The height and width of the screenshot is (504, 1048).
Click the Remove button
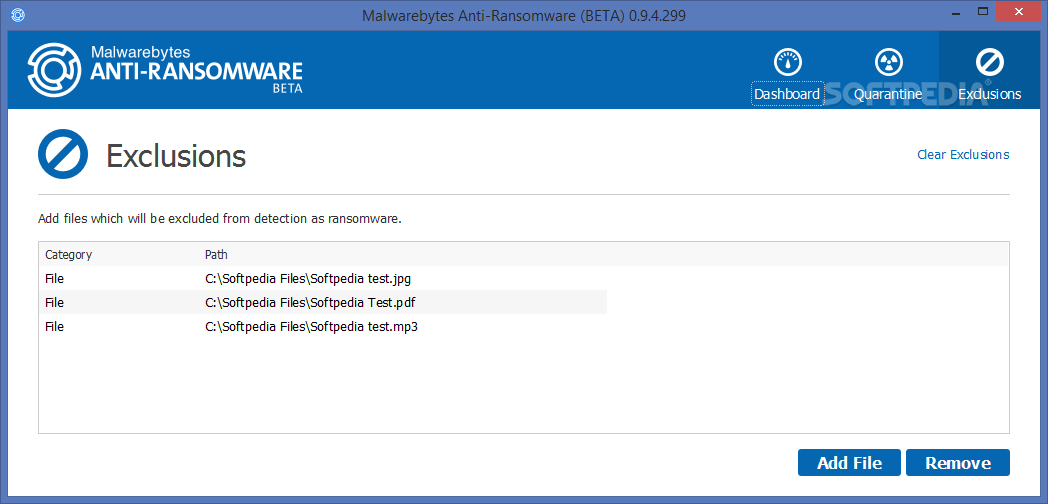958,463
